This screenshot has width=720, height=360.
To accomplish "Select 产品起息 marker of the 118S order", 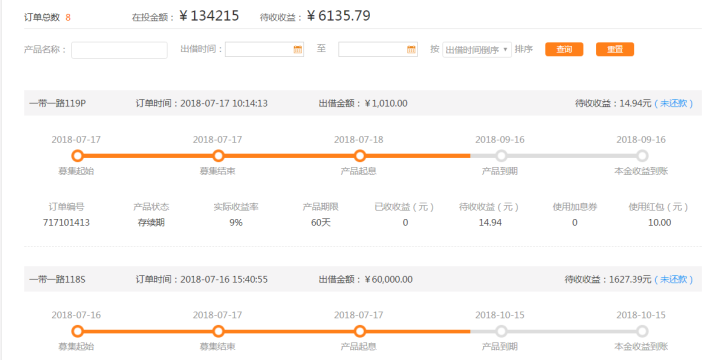I will [360, 331].
